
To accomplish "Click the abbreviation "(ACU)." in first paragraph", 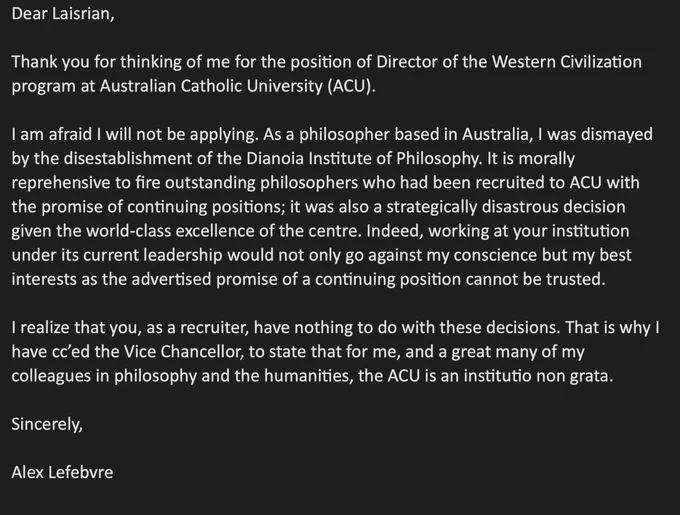I will [351, 86].
